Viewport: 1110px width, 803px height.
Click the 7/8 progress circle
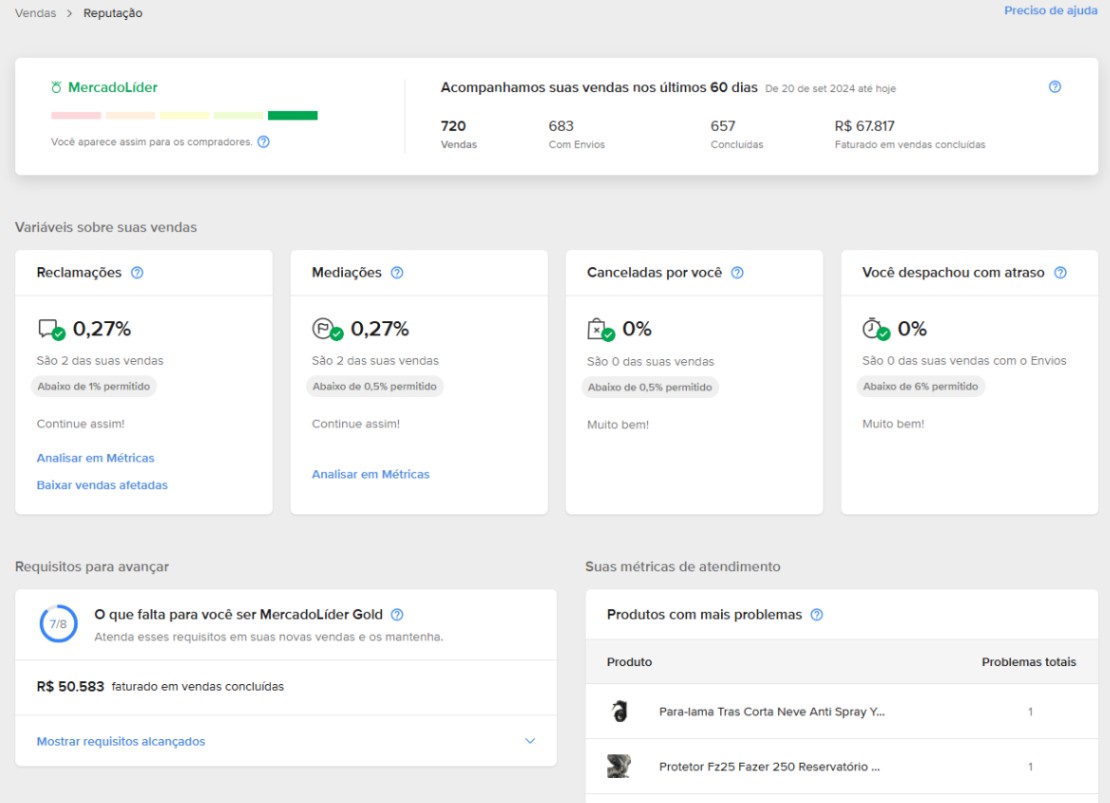(58, 624)
